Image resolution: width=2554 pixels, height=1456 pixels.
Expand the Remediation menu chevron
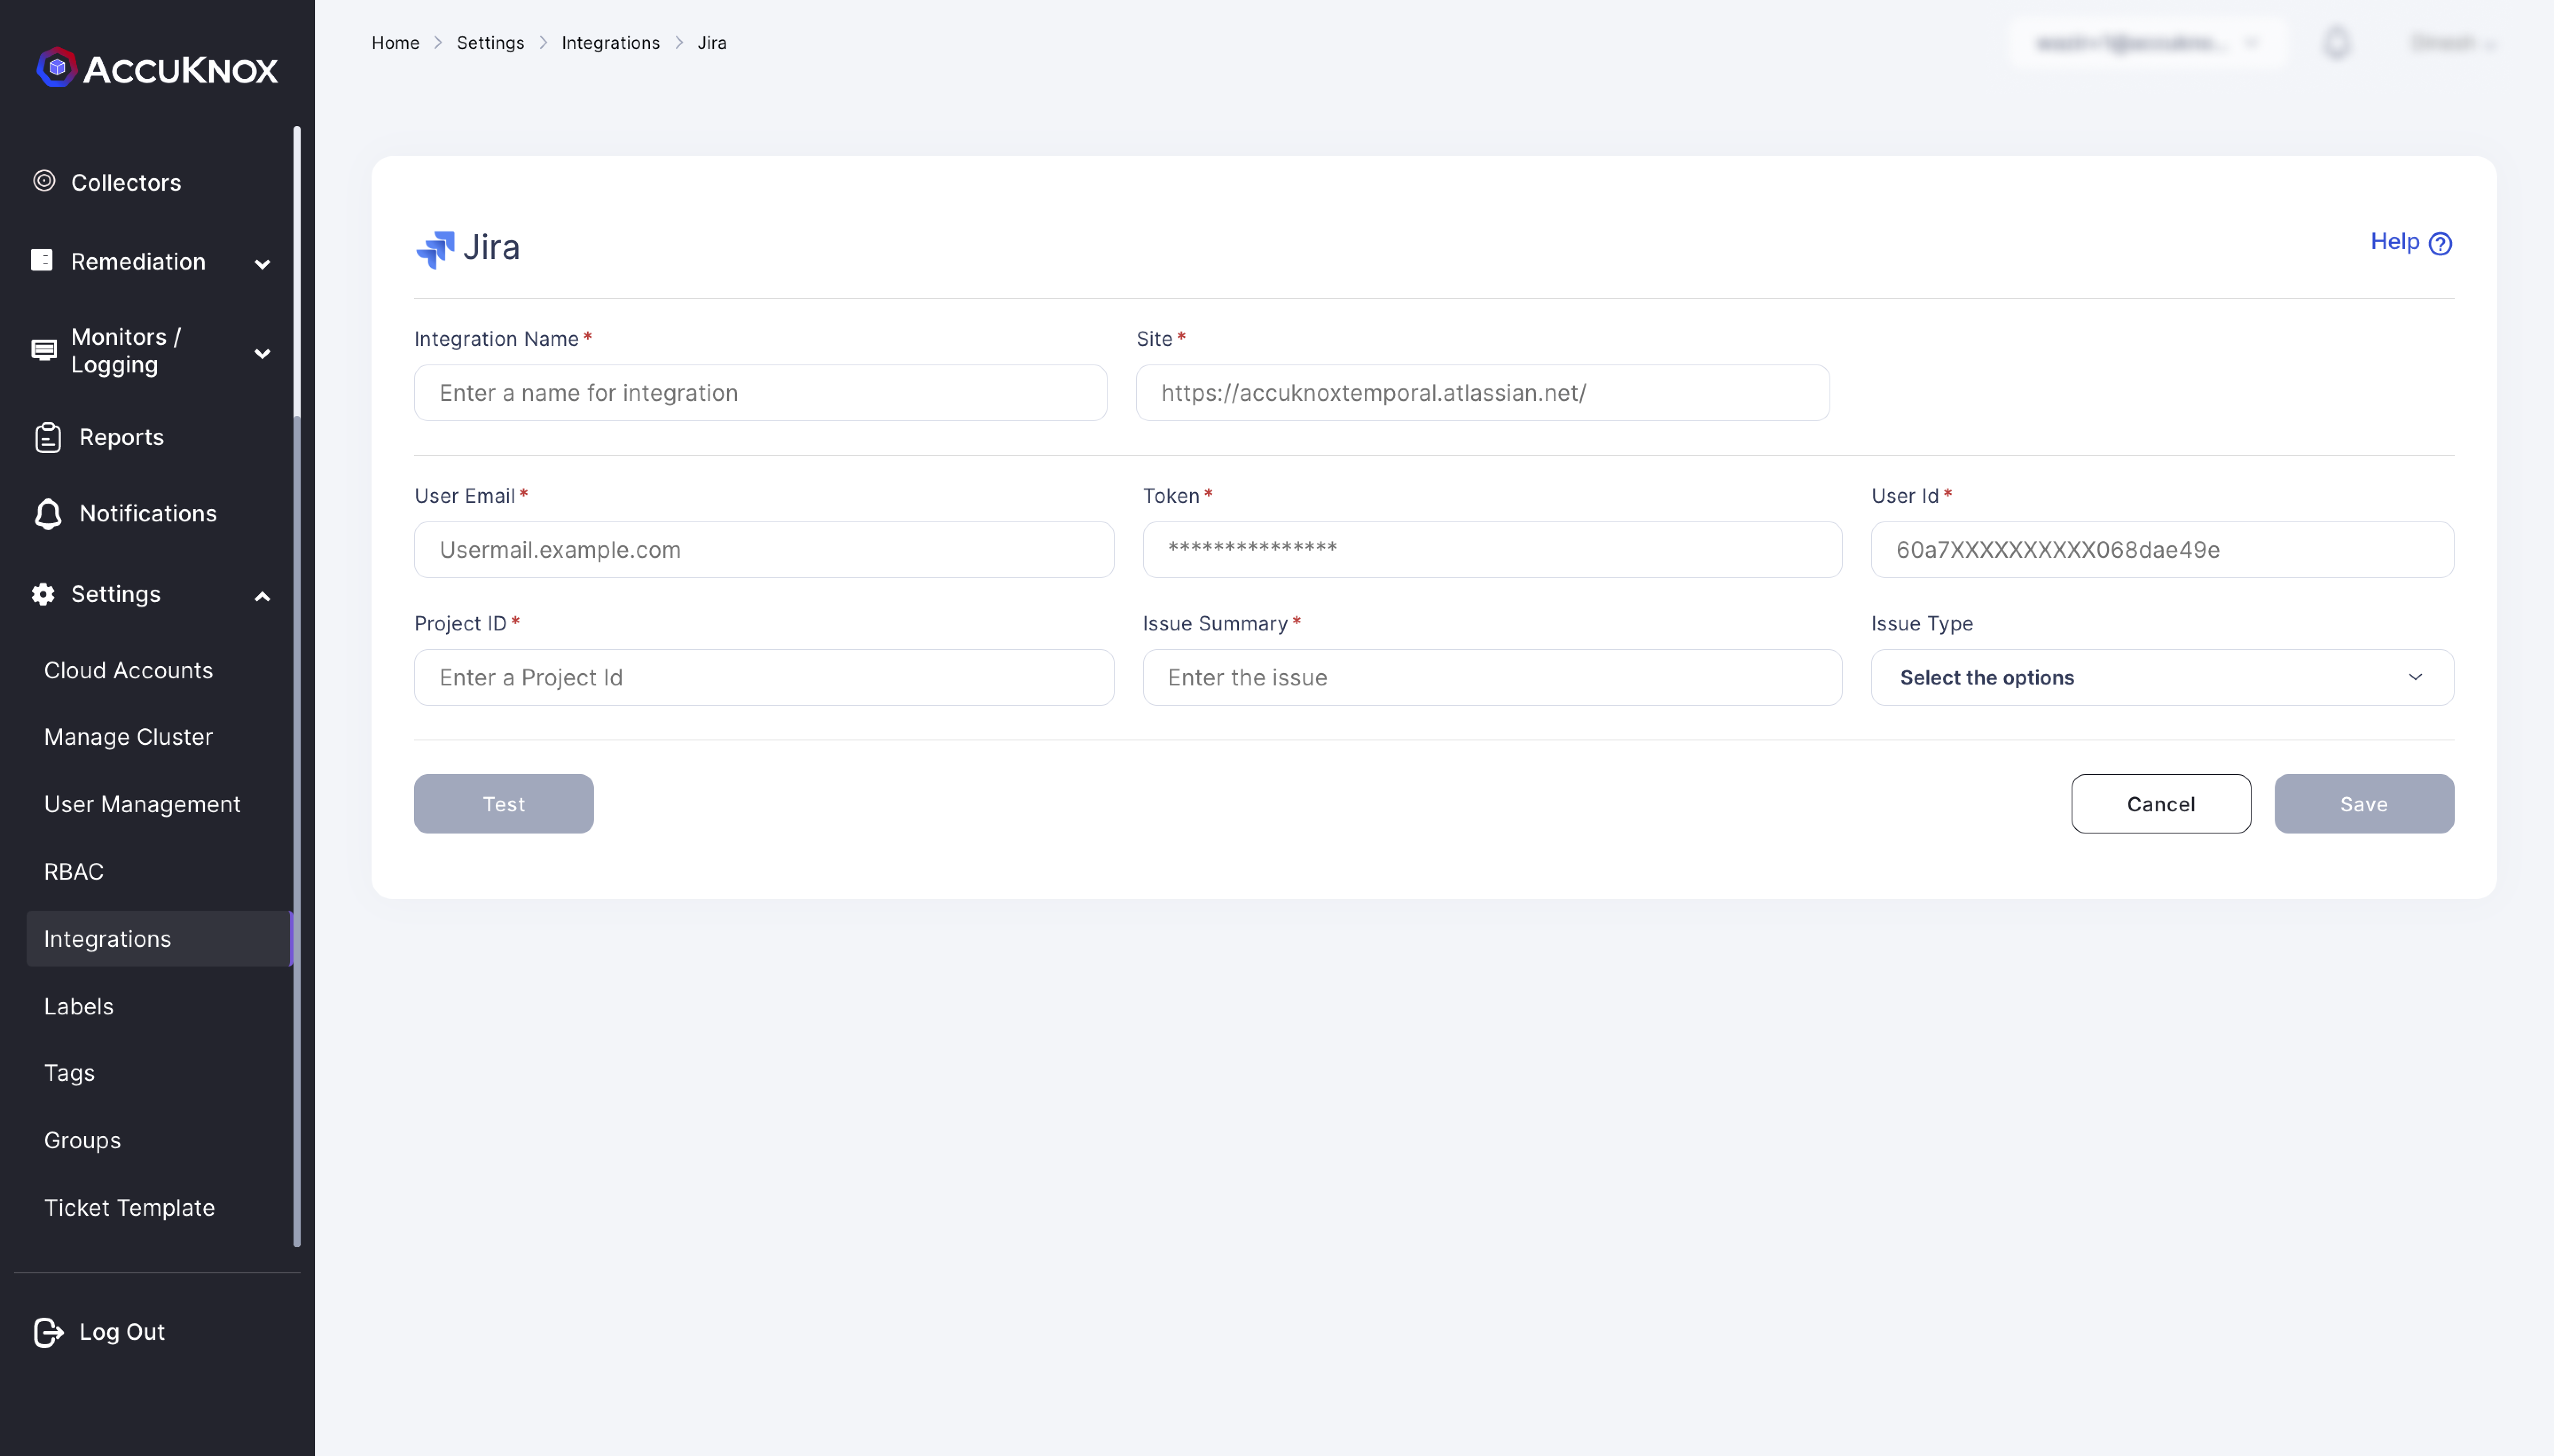pyautogui.click(x=262, y=264)
